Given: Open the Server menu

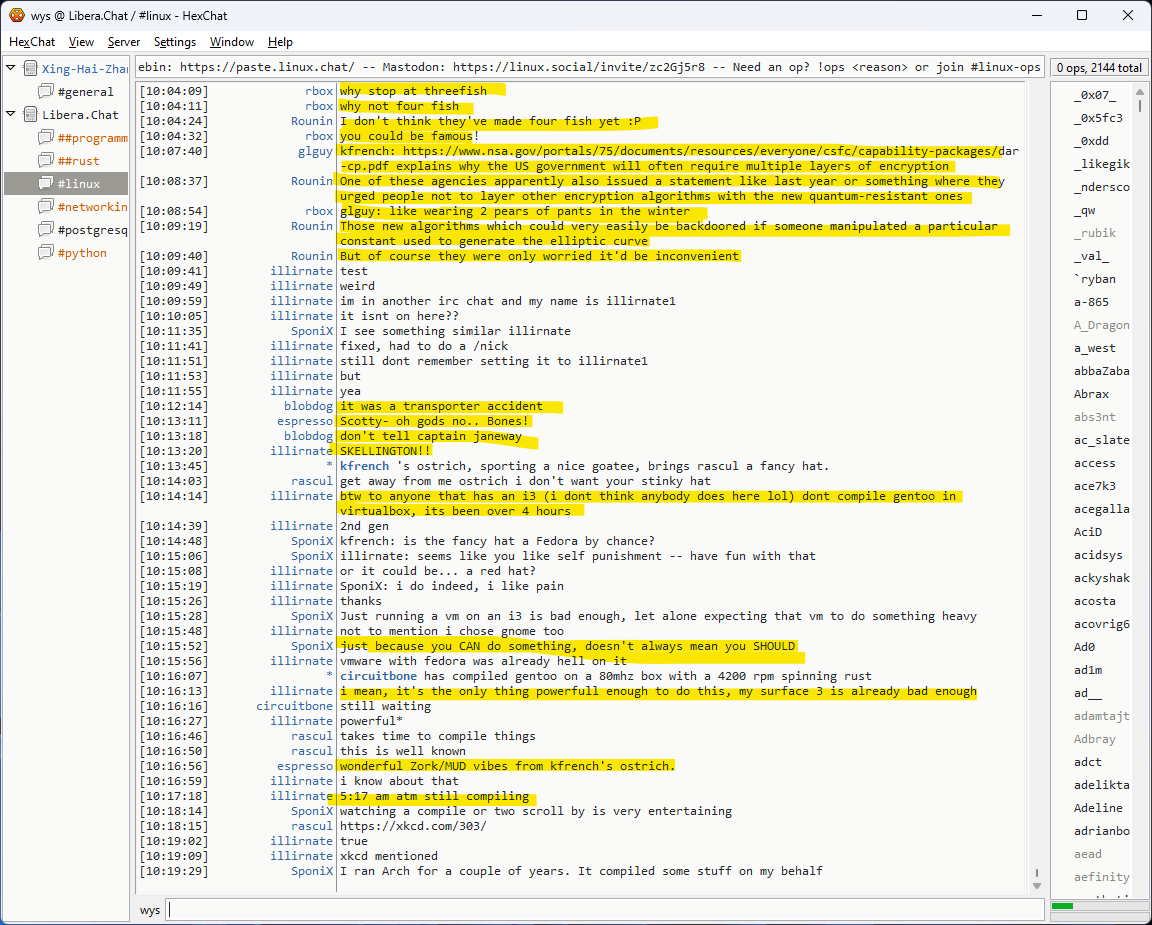Looking at the screenshot, I should 124,42.
